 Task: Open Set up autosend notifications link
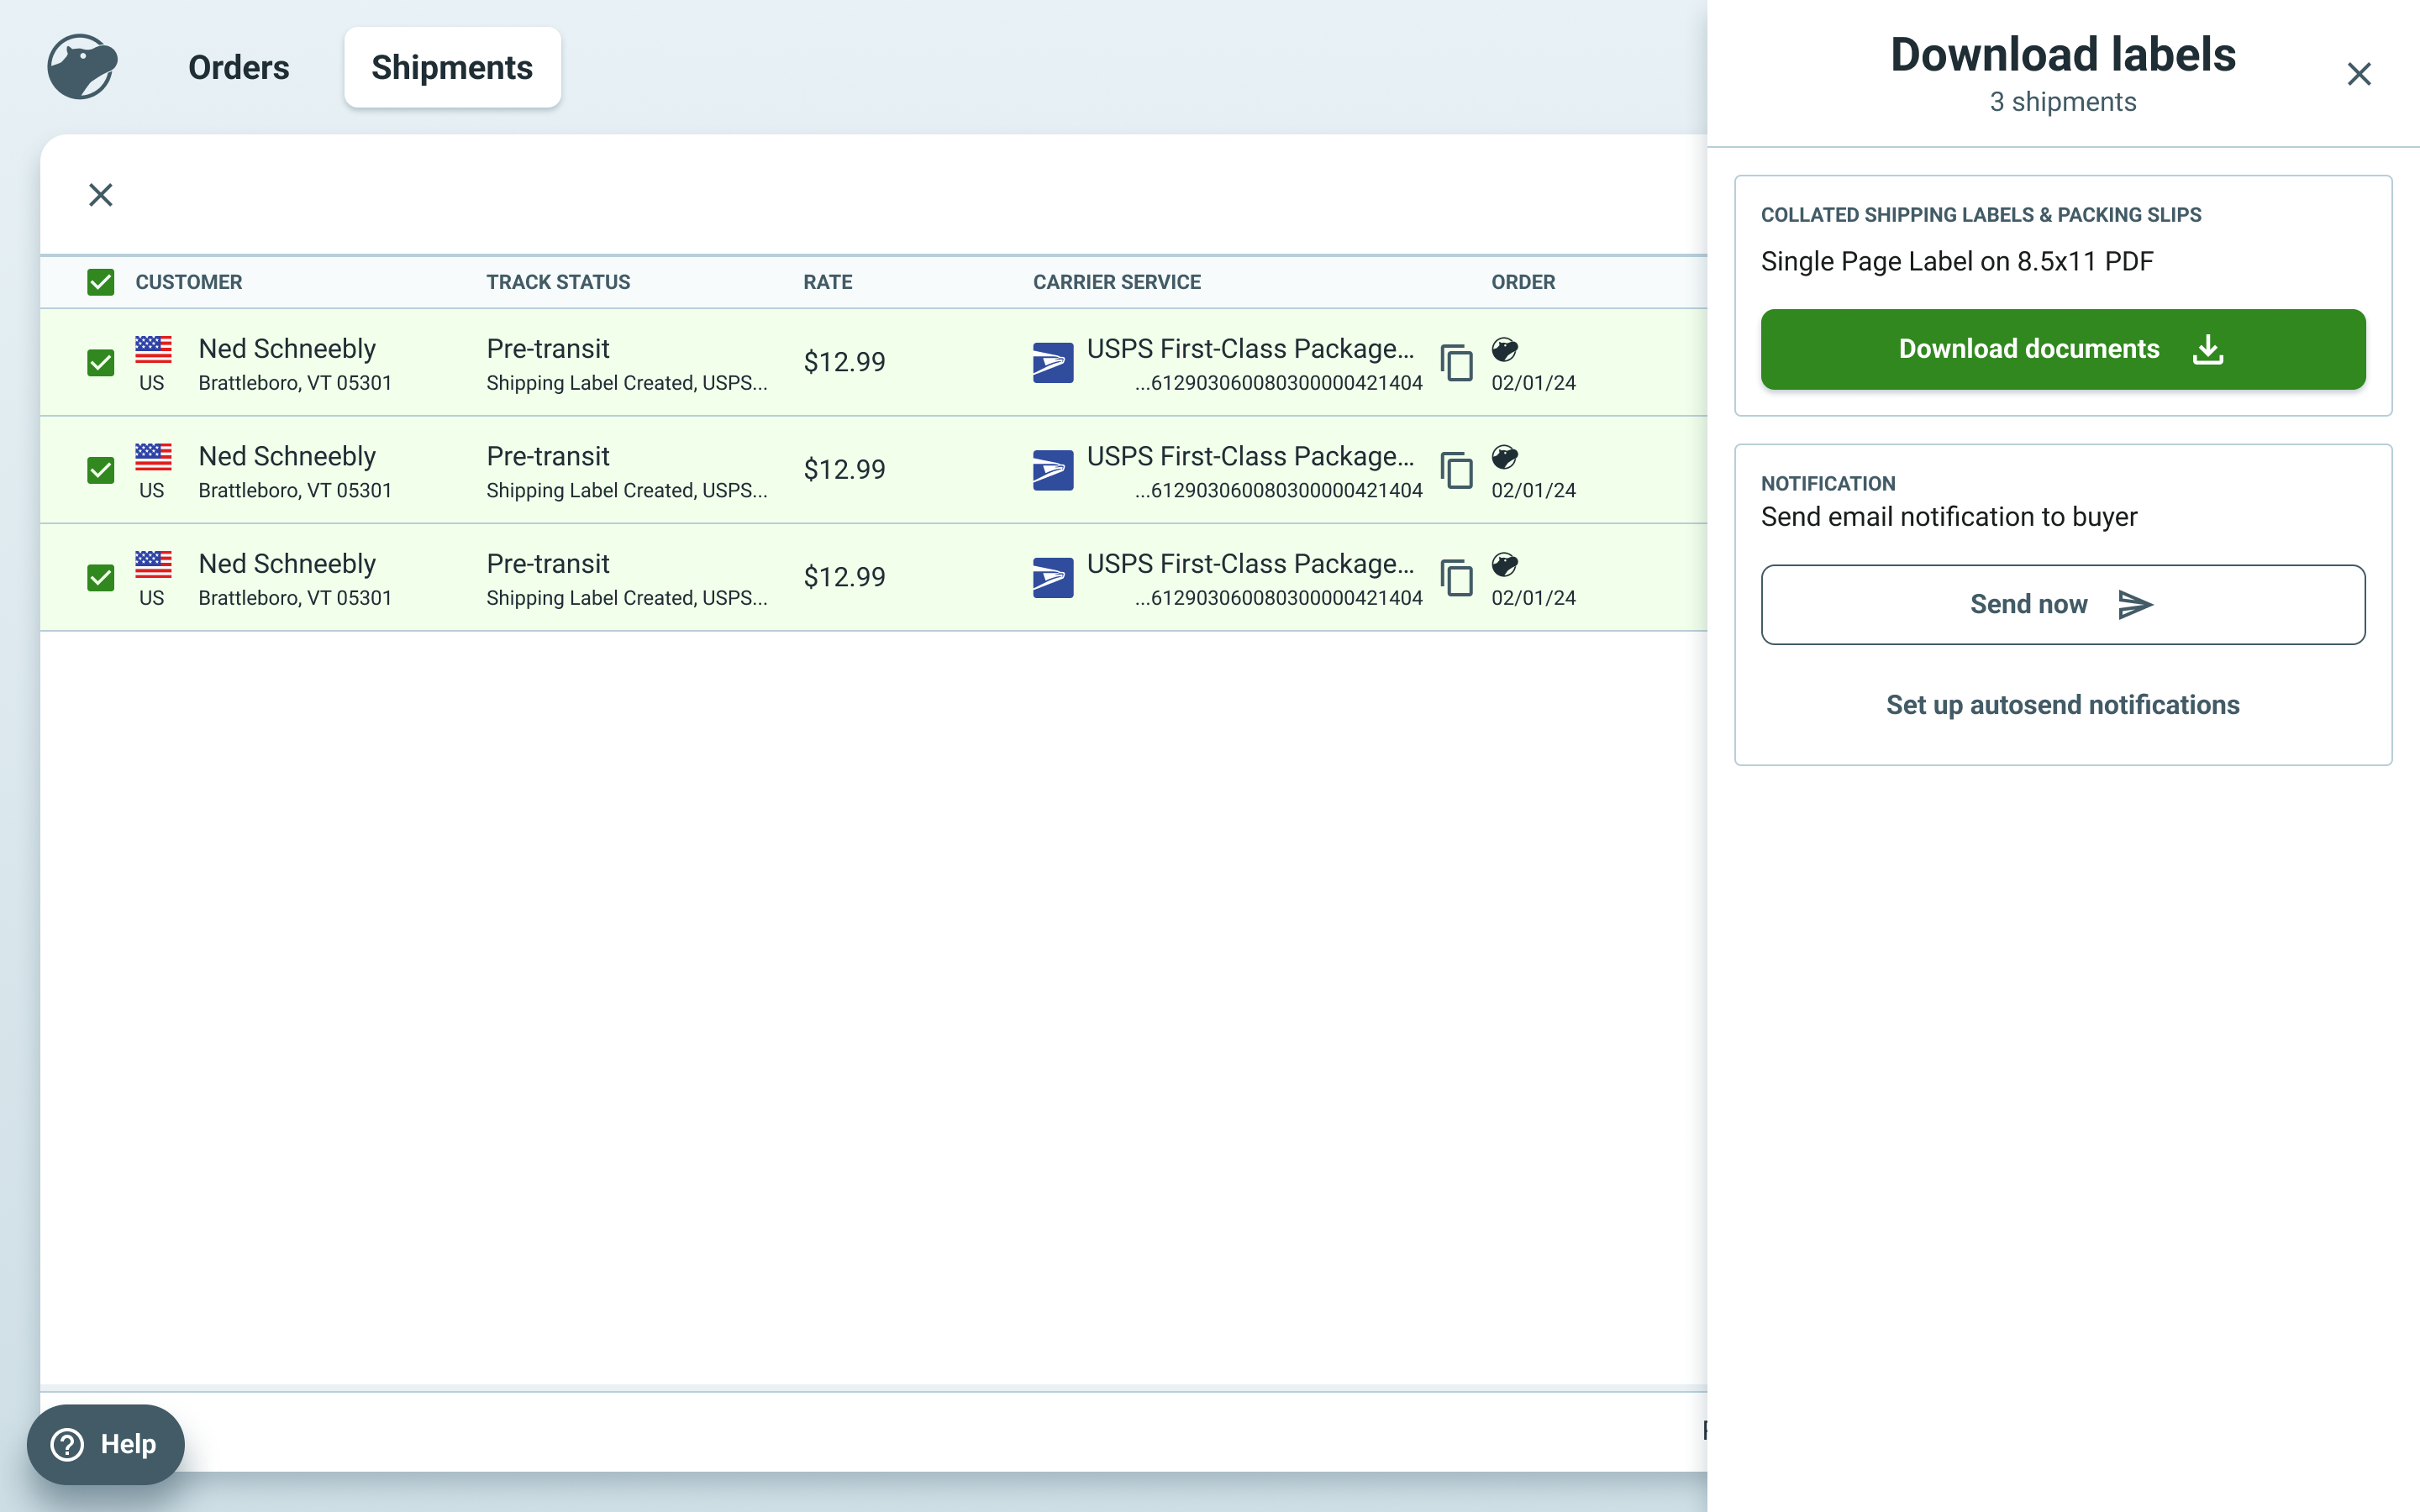[2062, 705]
